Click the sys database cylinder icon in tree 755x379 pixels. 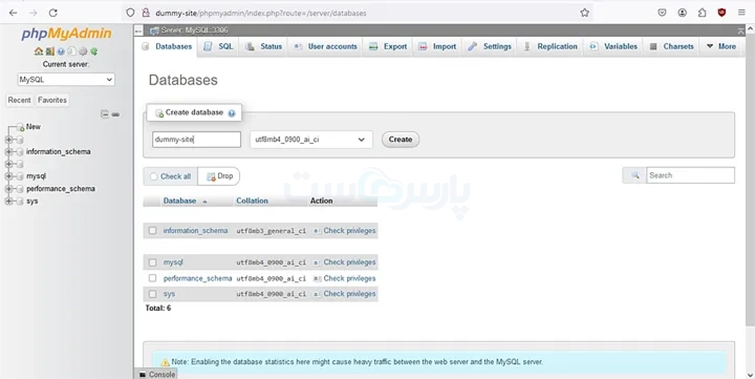click(20, 201)
